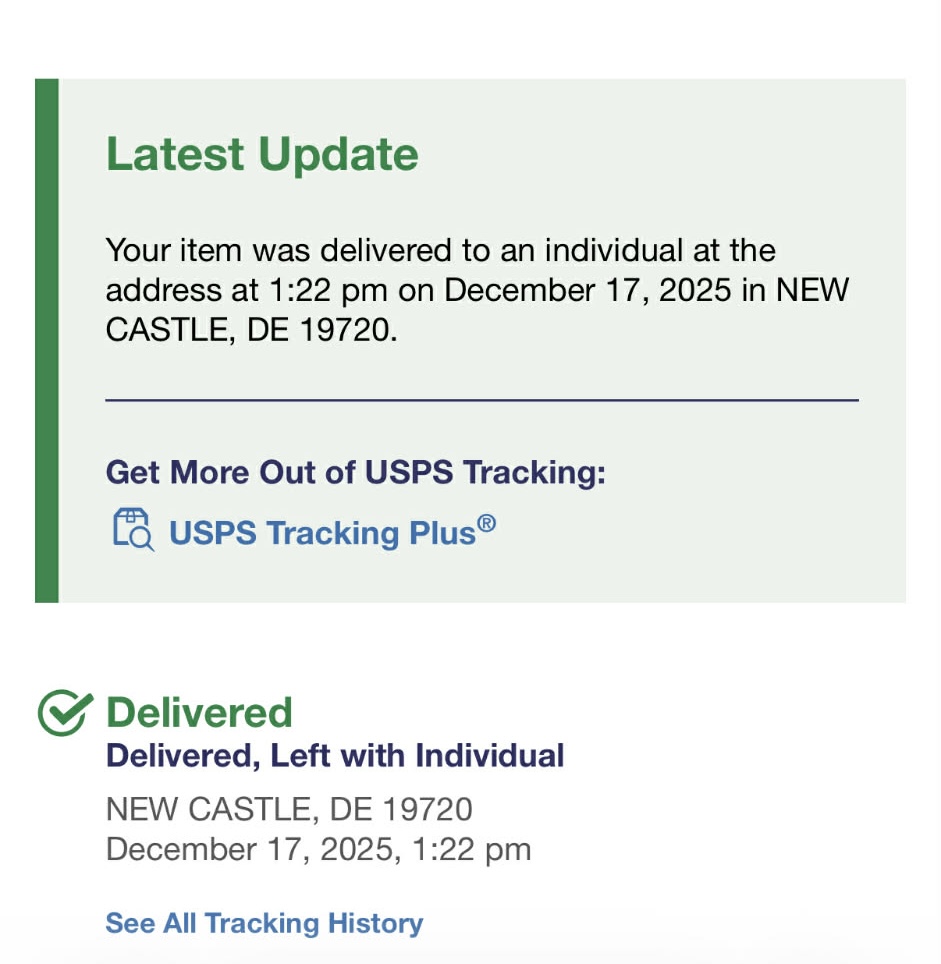The image size is (941, 964).
Task: Click the word "Plus" in USPS Tracking Plus
Action: click(x=440, y=533)
